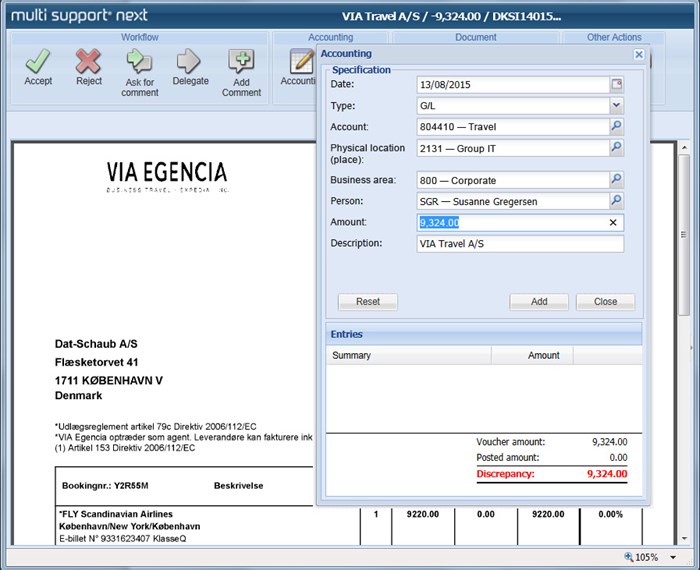Click the multi support next logo
The image size is (700, 570).
[x=79, y=16]
